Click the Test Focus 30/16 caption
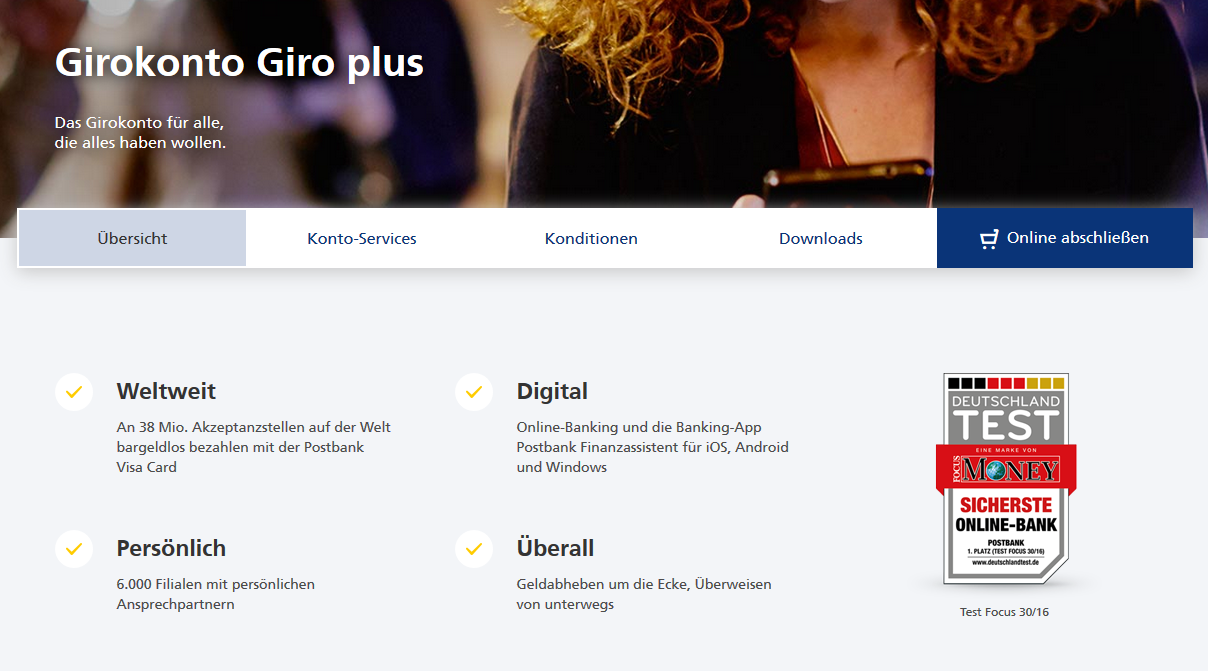The image size is (1208, 671). (1004, 611)
